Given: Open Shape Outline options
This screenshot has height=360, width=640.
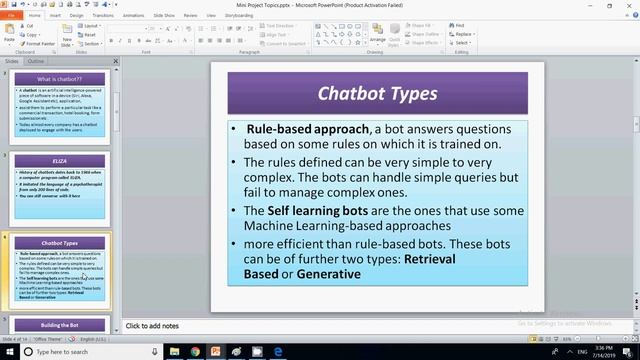Looking at the screenshot, I should [x=423, y=34].
